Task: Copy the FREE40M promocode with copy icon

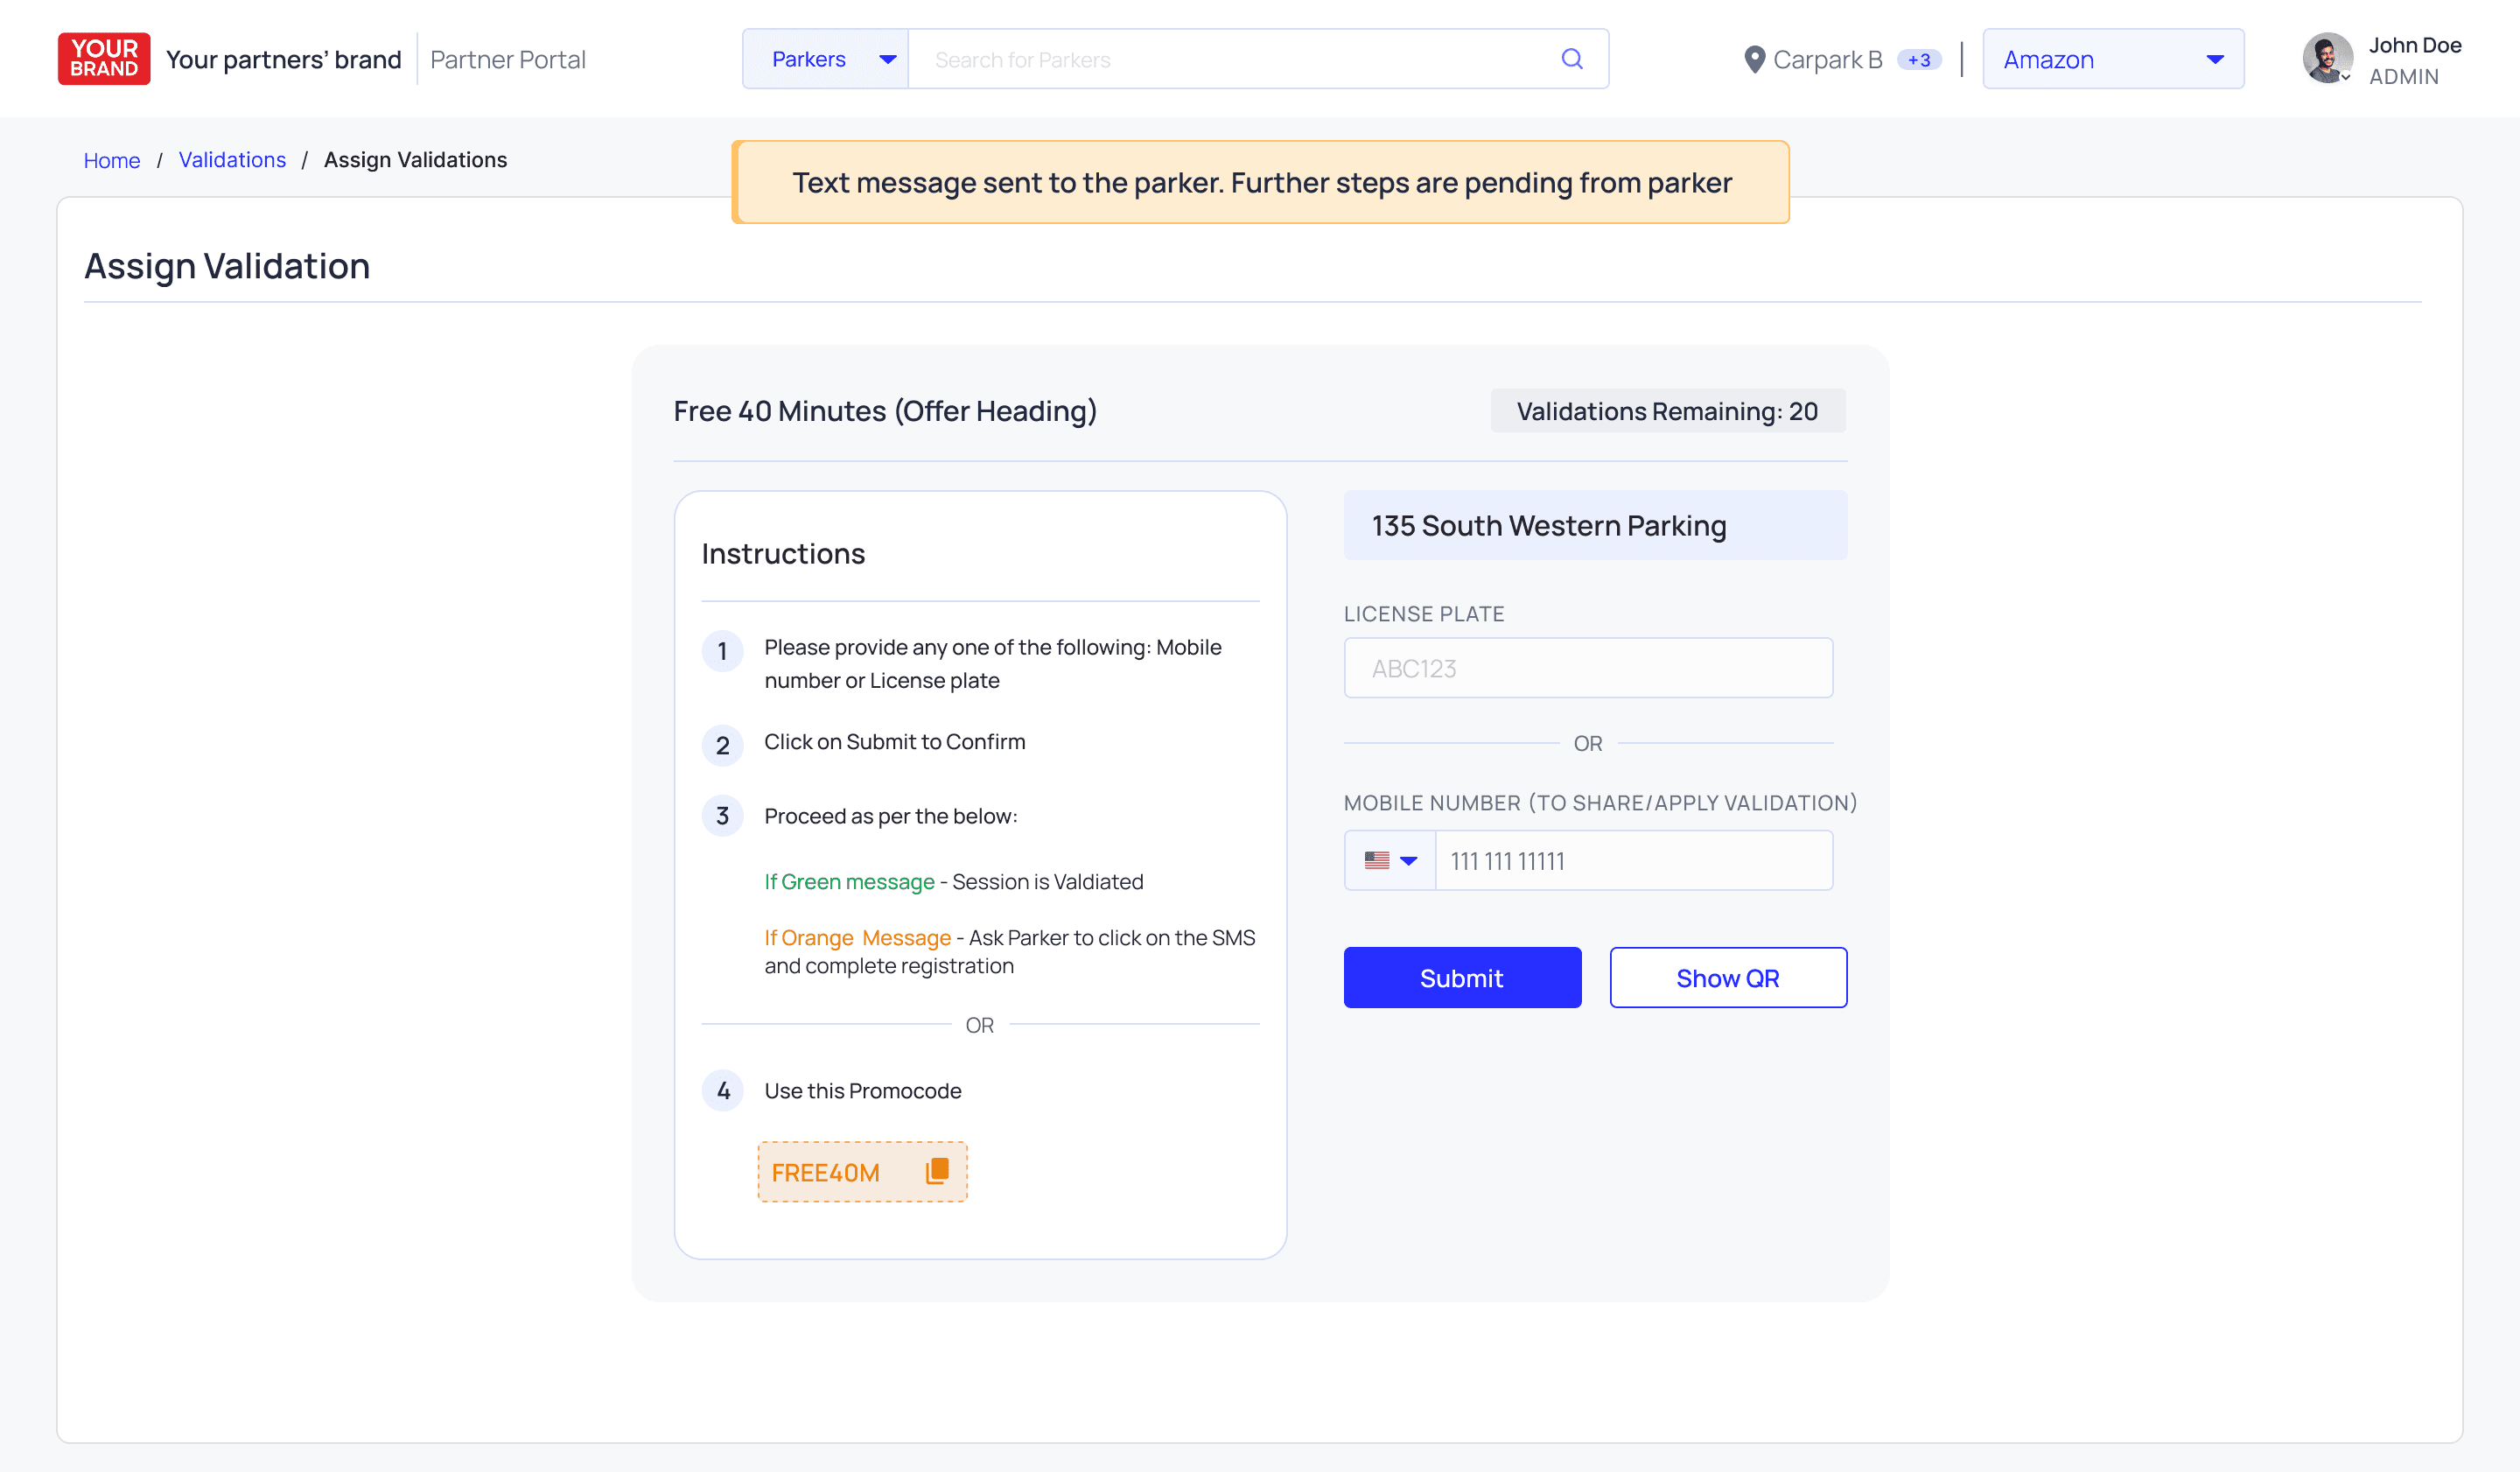Action: [937, 1171]
